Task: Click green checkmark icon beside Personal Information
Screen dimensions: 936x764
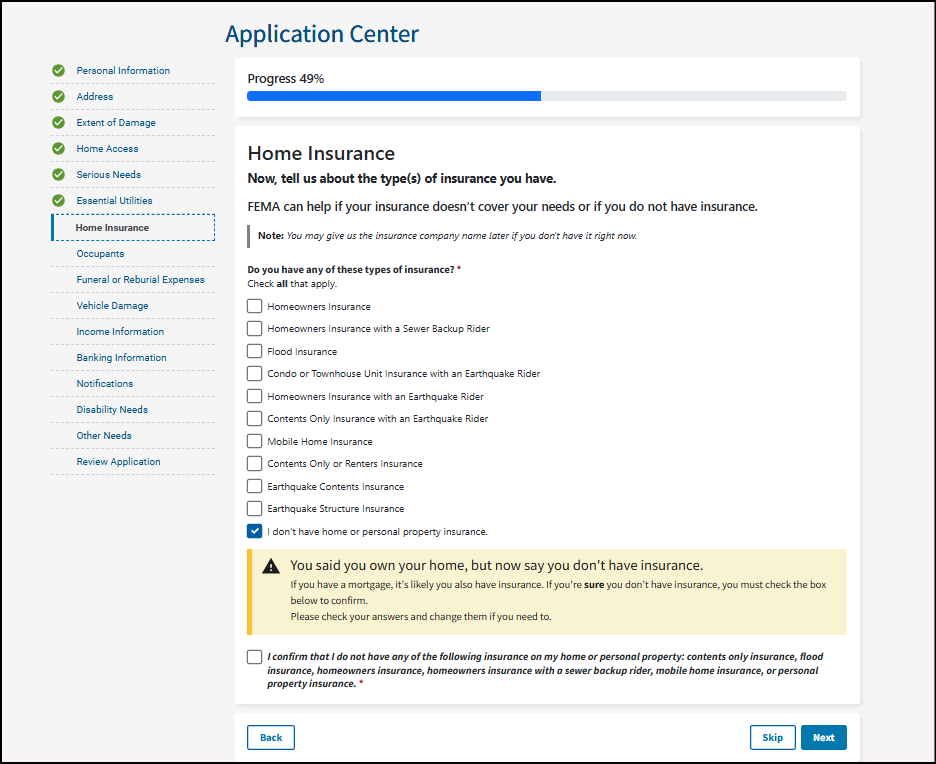Action: pos(59,71)
